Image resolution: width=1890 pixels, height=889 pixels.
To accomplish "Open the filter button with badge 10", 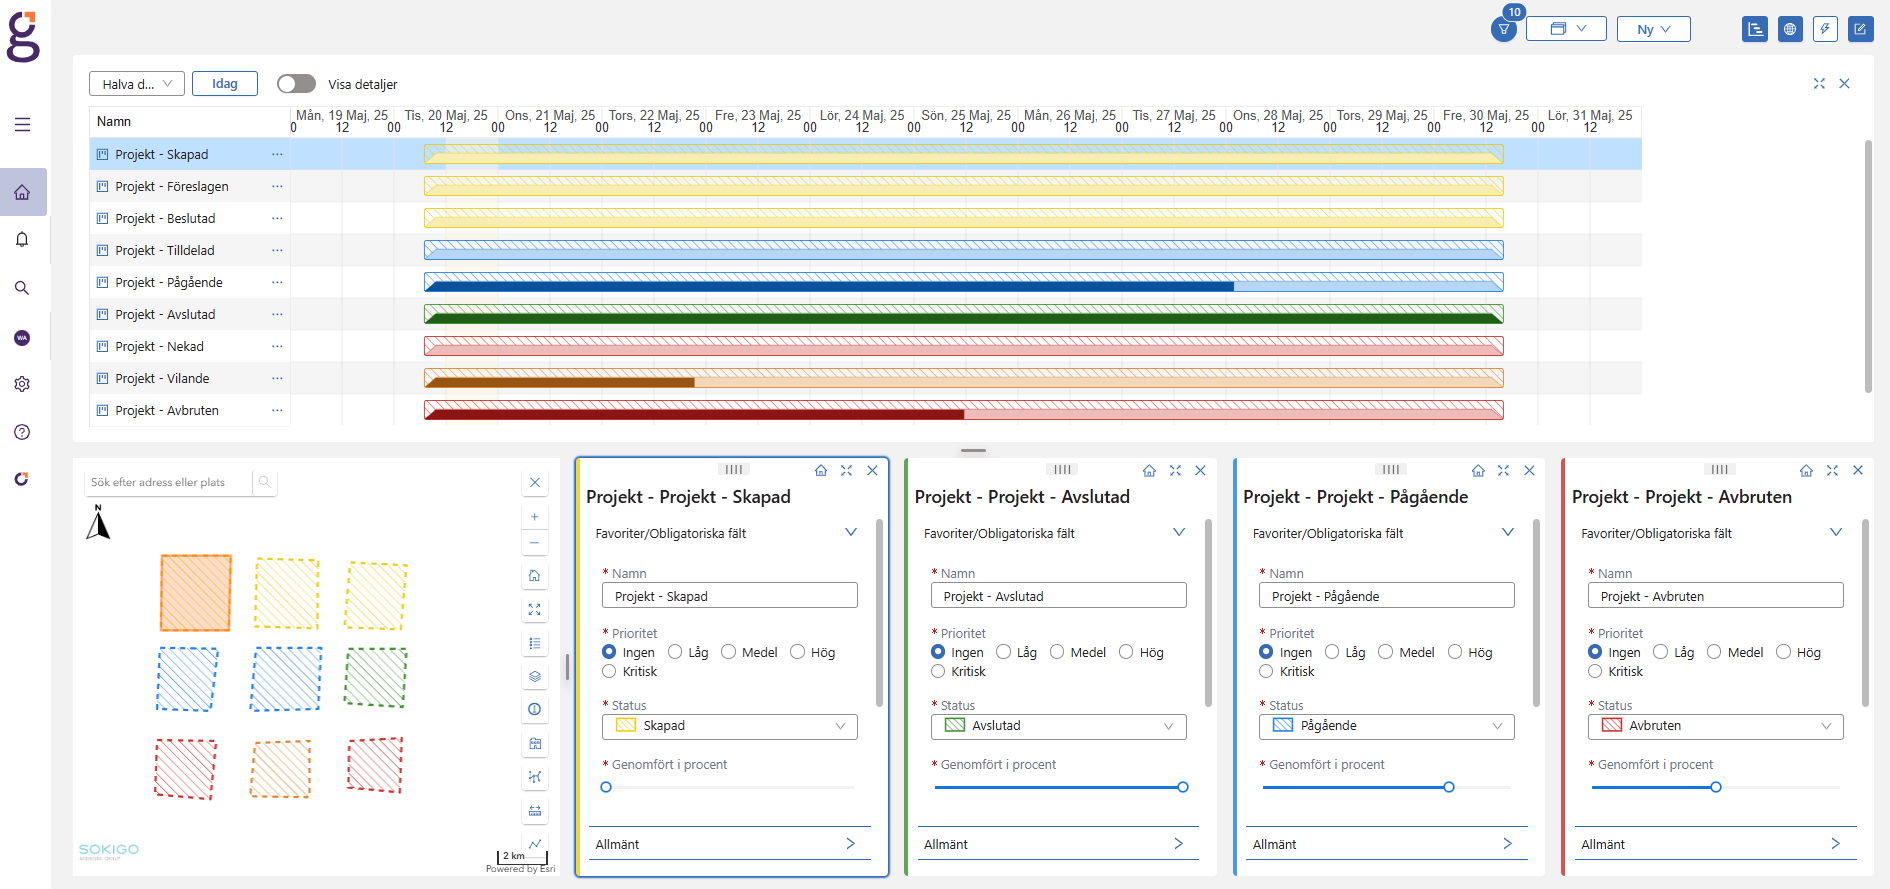I will 1503,29.
